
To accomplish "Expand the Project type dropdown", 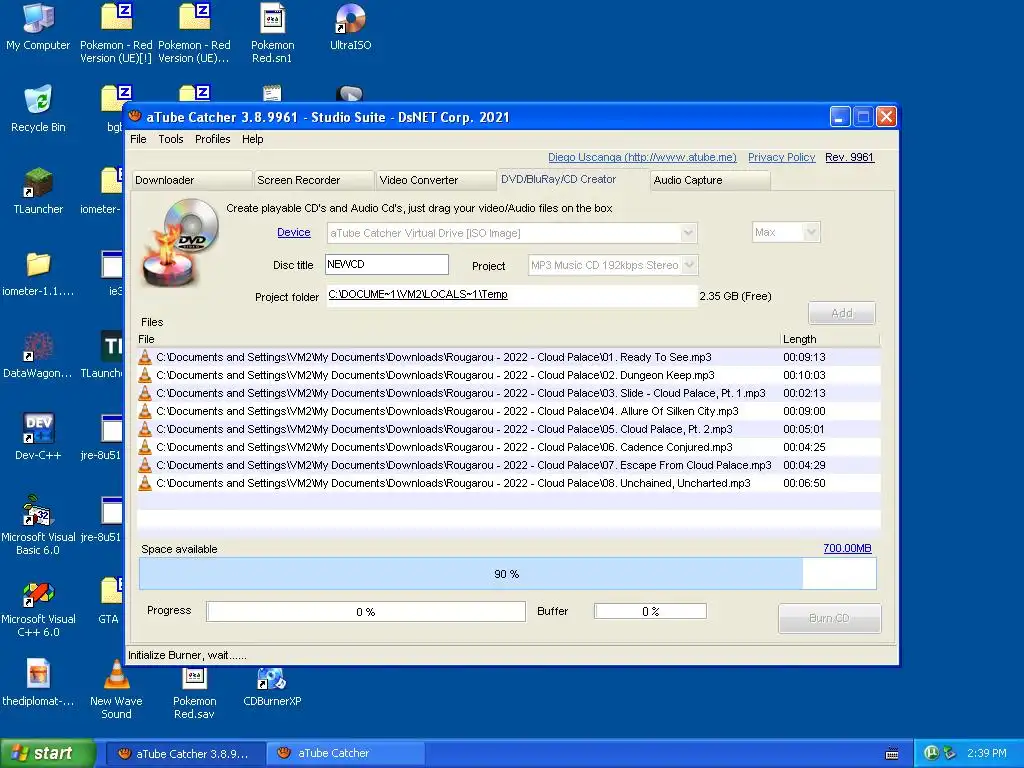I will [690, 265].
